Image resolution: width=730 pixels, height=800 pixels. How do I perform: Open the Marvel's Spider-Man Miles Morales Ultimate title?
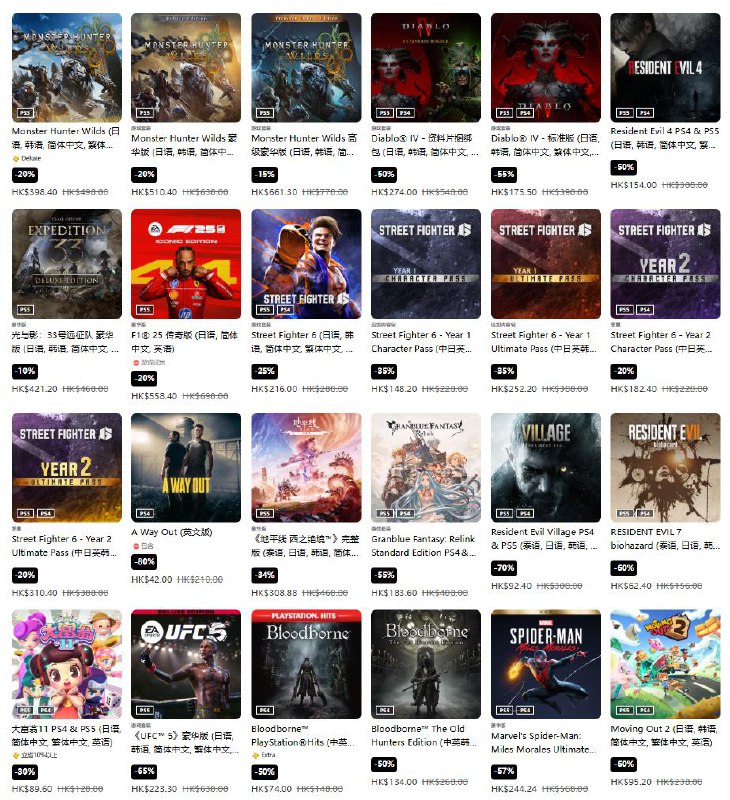click(543, 742)
